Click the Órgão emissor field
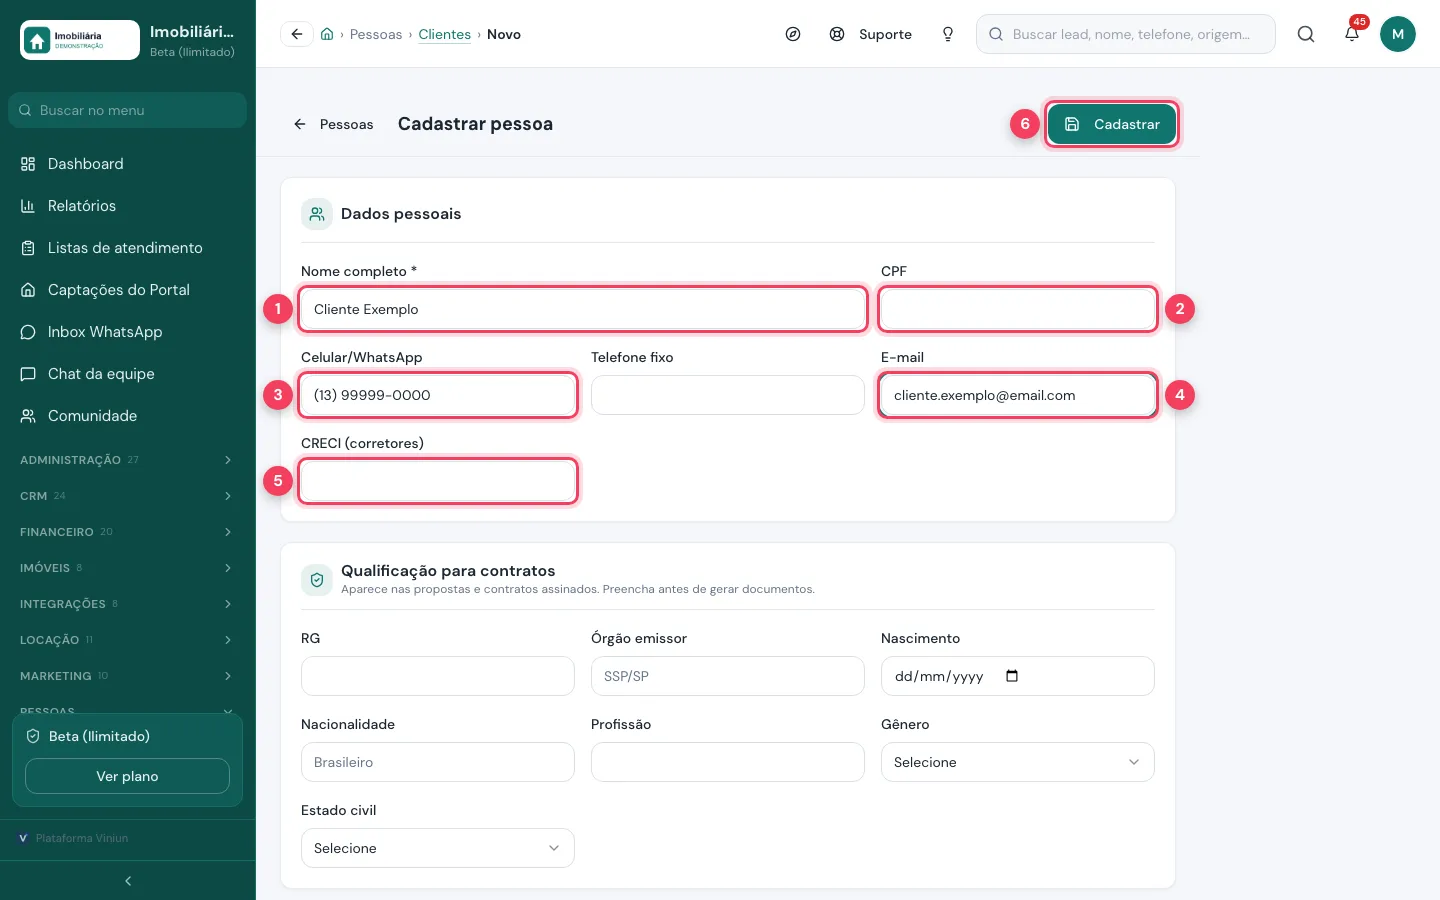 pos(728,676)
